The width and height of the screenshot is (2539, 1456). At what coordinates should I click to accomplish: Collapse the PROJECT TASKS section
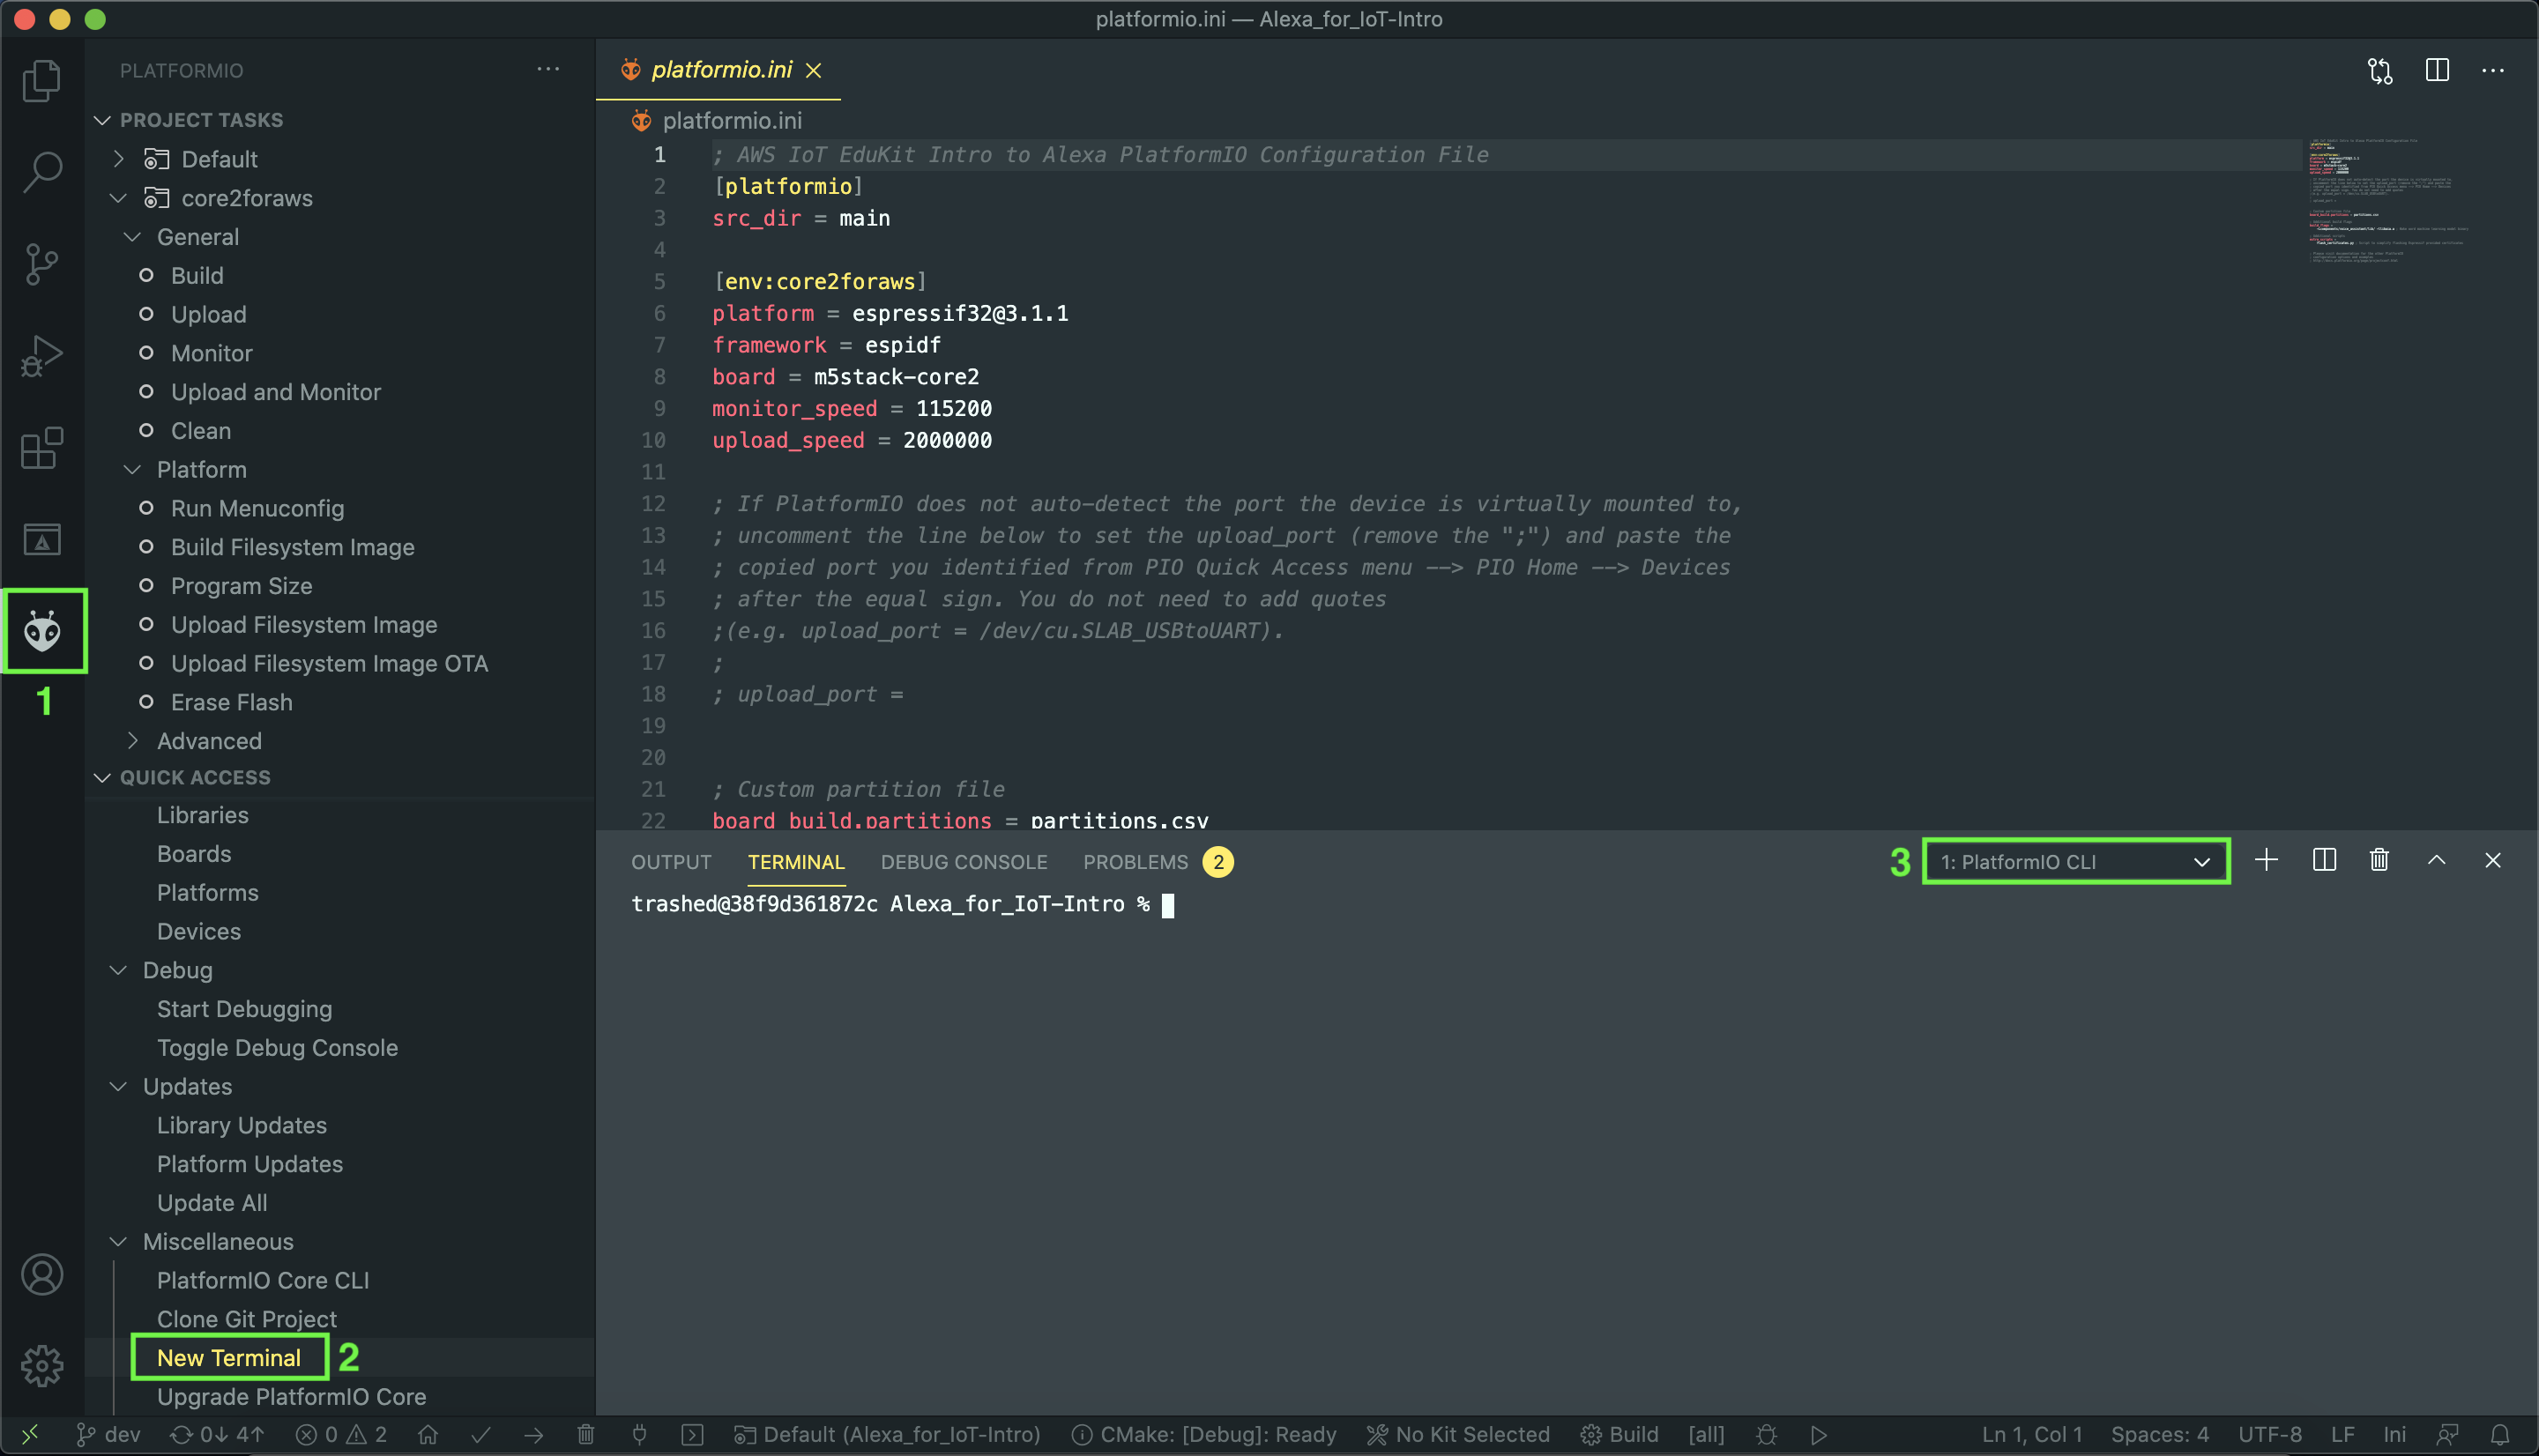tap(102, 120)
